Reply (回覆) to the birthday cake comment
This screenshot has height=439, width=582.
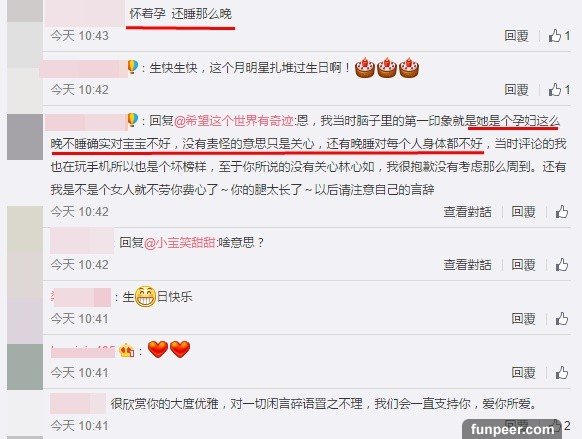(516, 89)
